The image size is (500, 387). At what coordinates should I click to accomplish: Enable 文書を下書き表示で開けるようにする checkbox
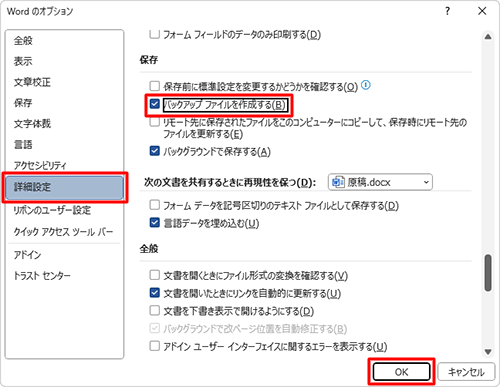click(154, 310)
